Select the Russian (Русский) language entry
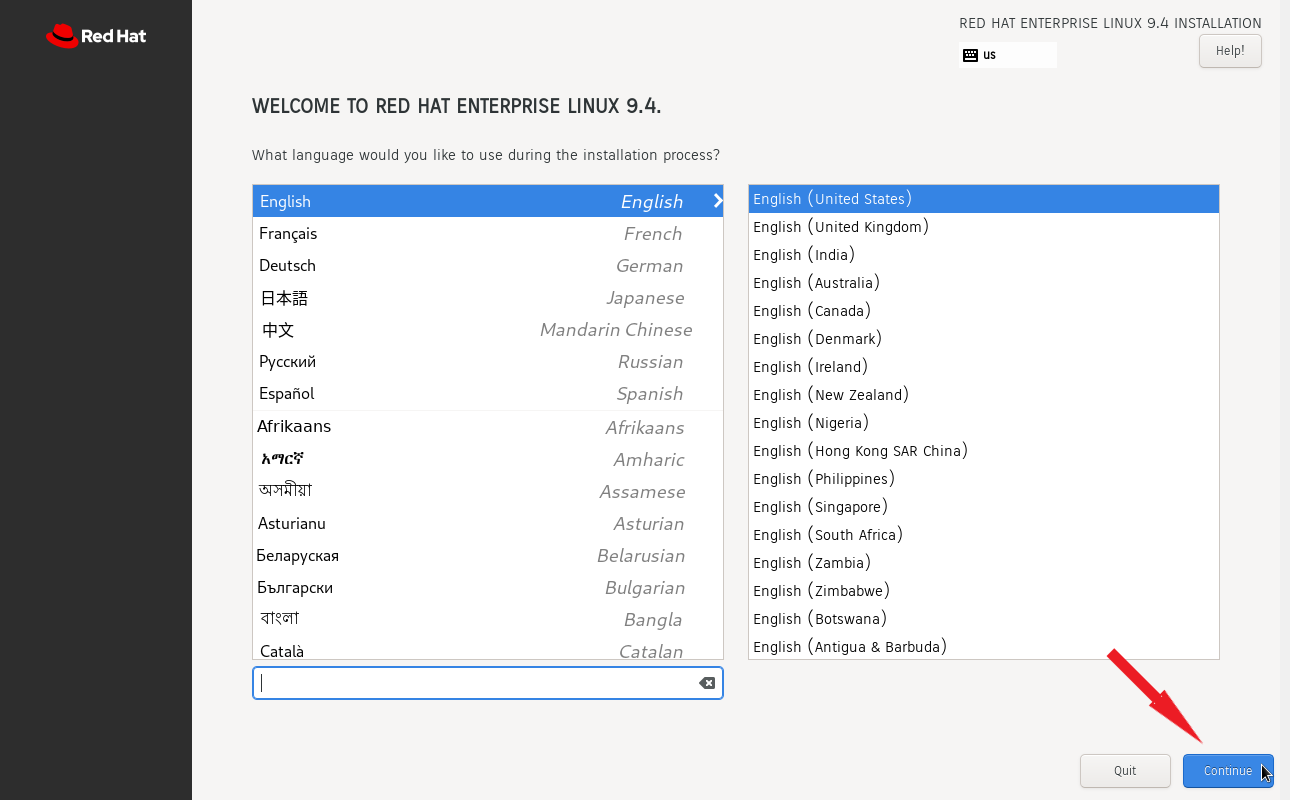 click(x=400, y=361)
